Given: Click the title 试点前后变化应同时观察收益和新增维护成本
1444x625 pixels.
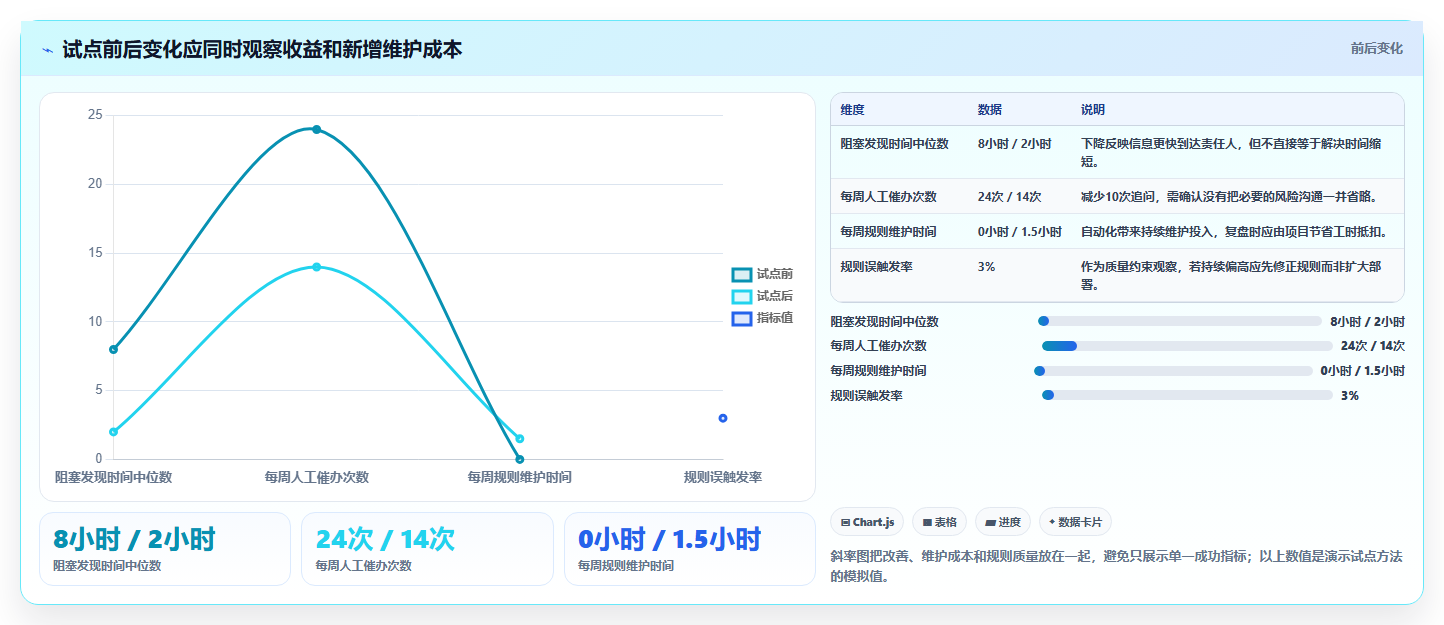Looking at the screenshot, I should point(262,50).
